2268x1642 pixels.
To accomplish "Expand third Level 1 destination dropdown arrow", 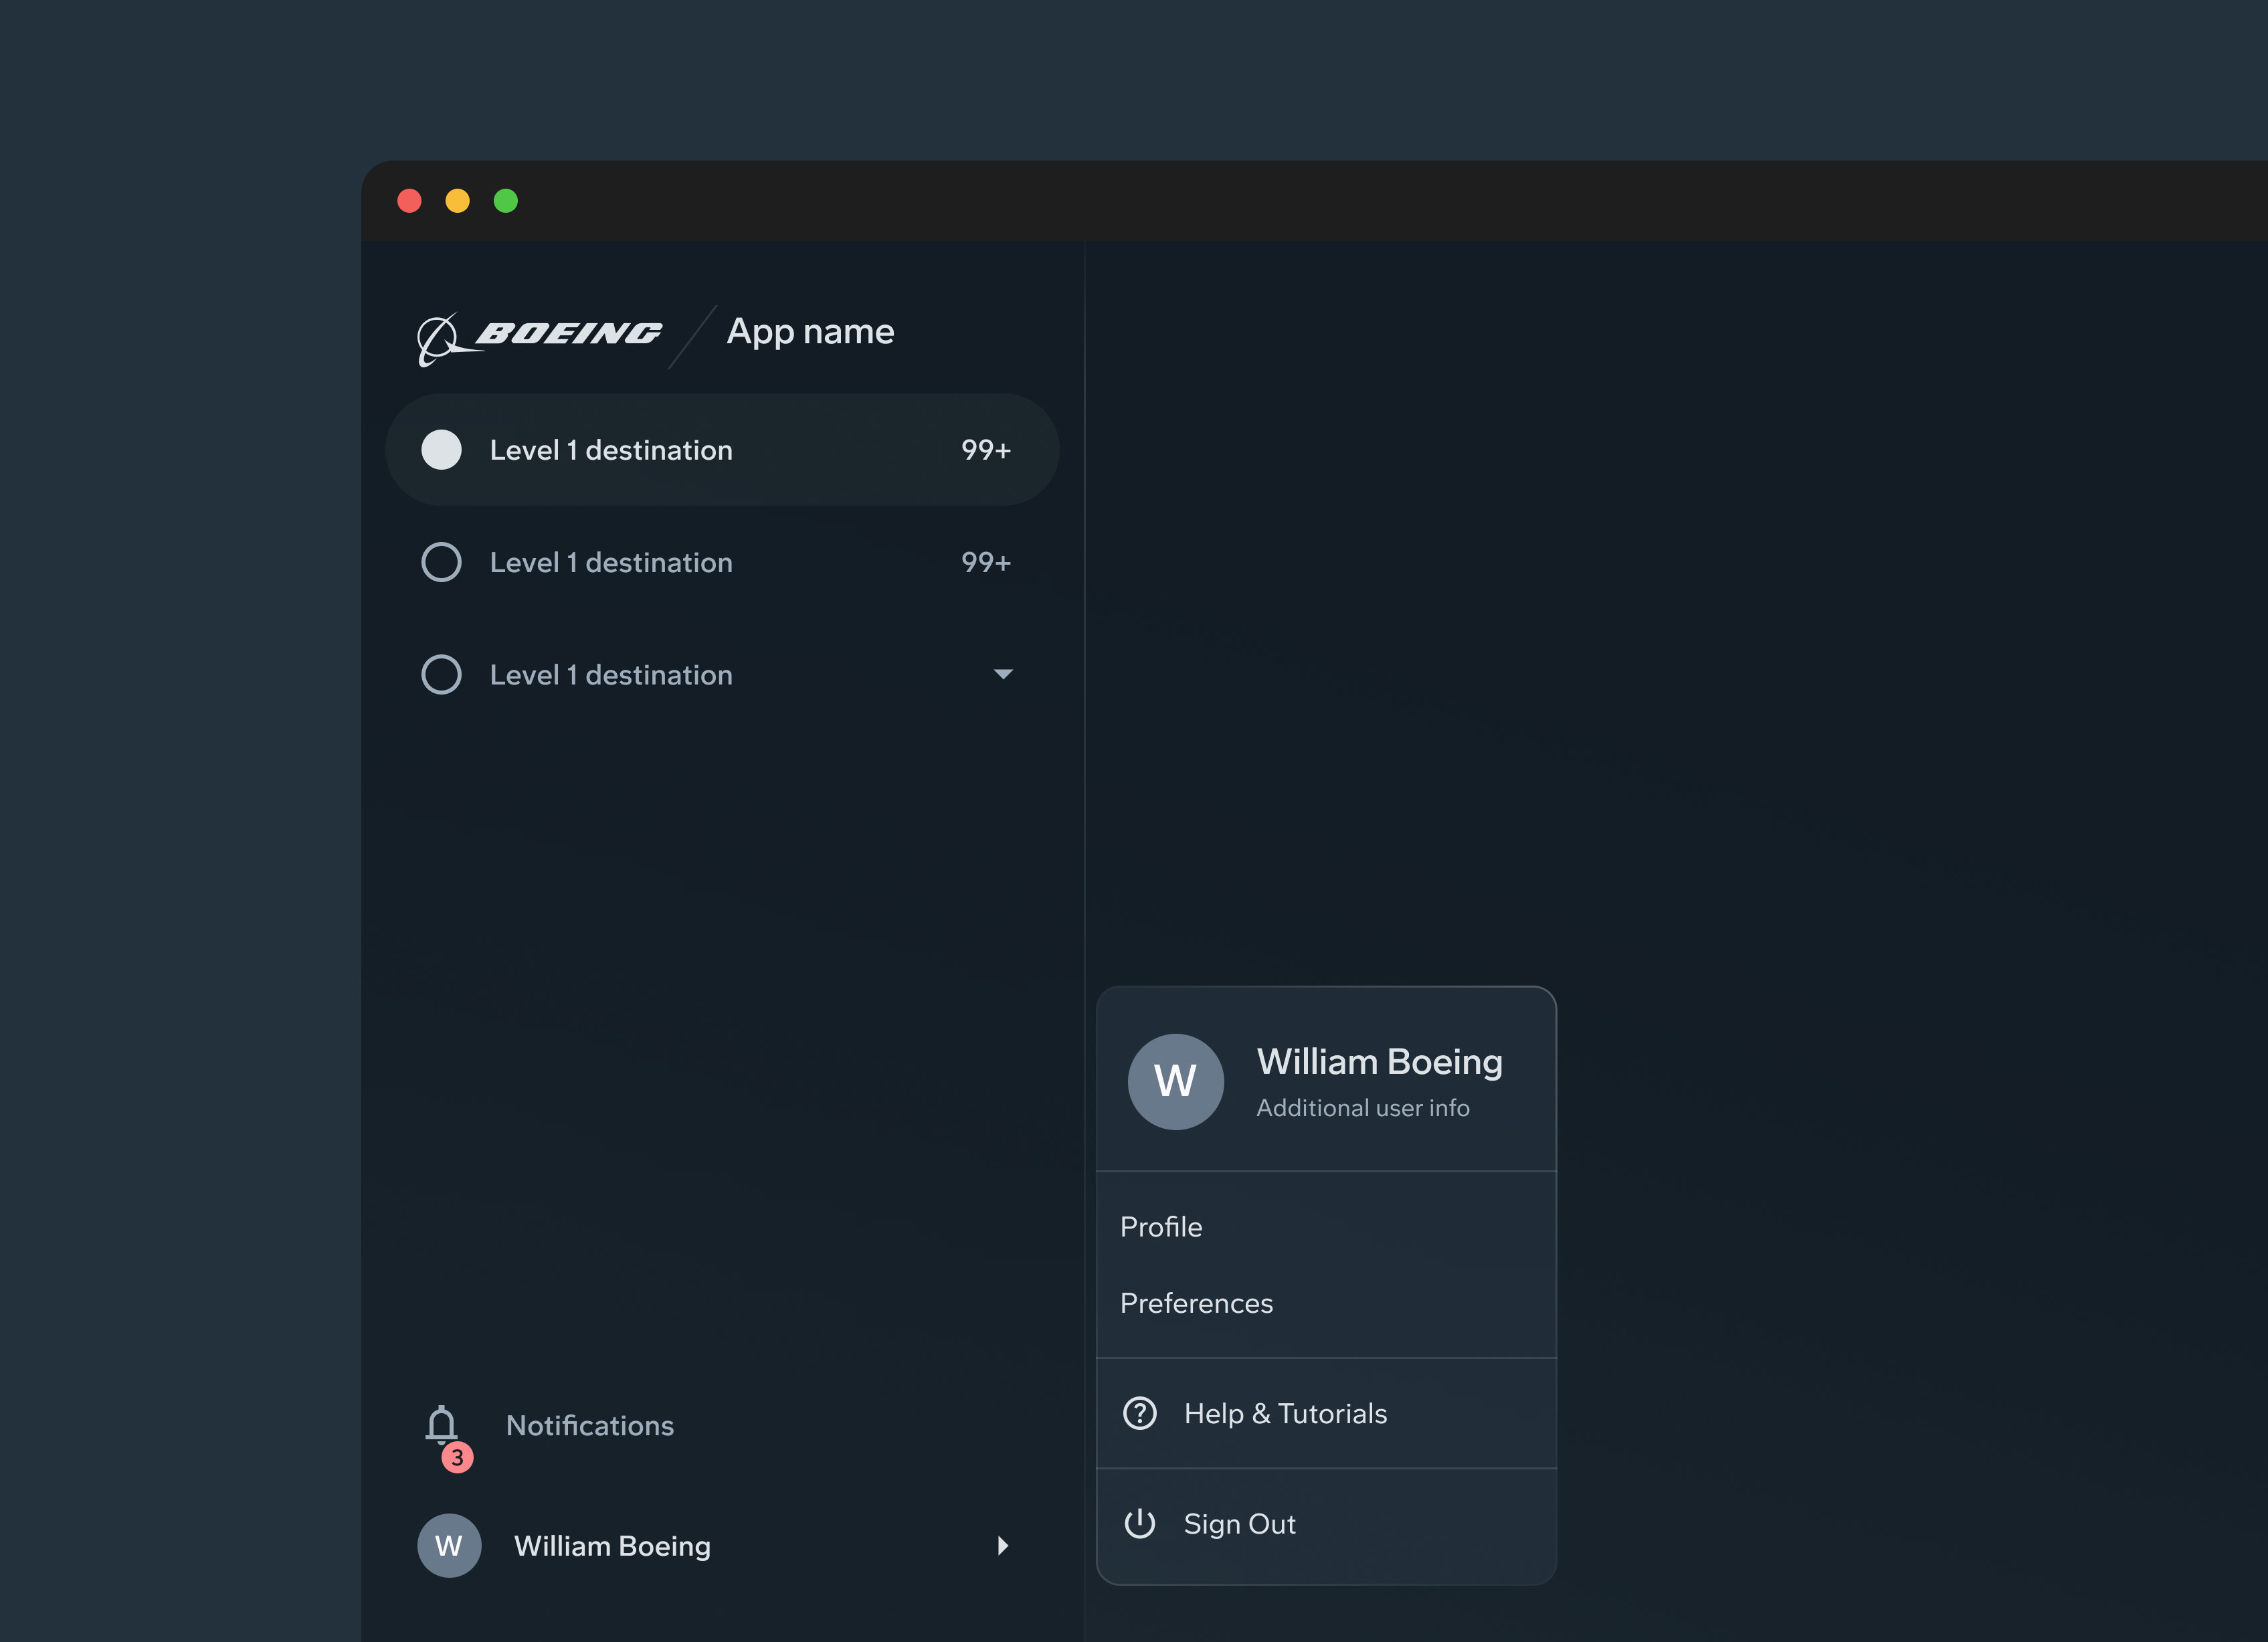I will tap(1003, 674).
